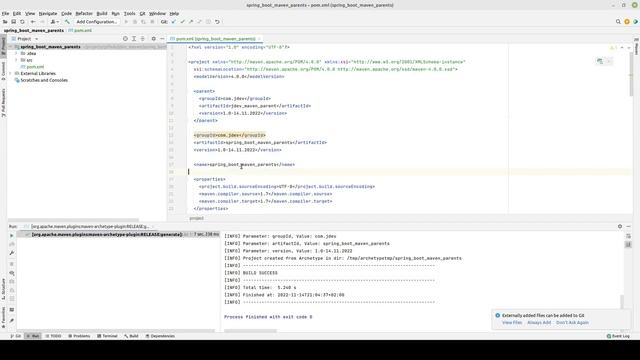Click the Git update project icon
The image size is (640, 360).
(x=174, y=22)
